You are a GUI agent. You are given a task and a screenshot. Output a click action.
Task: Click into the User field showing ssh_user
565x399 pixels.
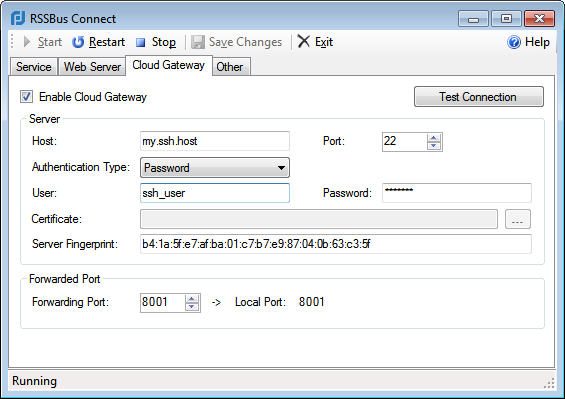(215, 193)
